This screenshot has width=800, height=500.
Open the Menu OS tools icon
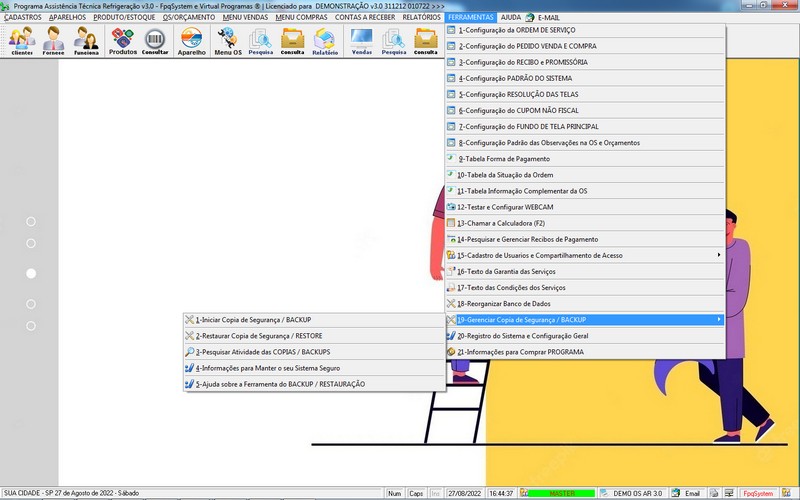point(228,41)
